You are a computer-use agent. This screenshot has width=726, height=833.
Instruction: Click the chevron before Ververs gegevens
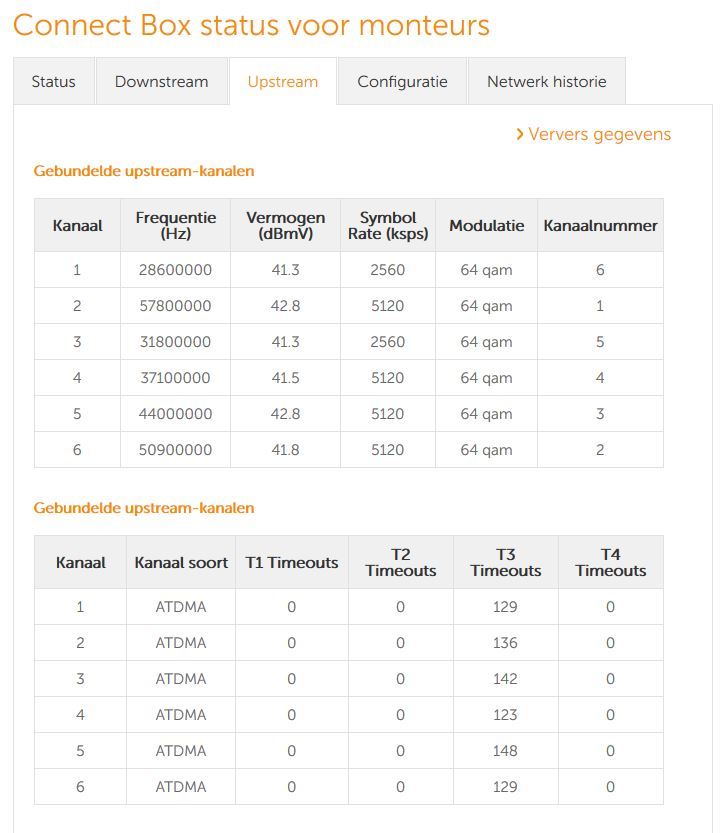click(520, 134)
